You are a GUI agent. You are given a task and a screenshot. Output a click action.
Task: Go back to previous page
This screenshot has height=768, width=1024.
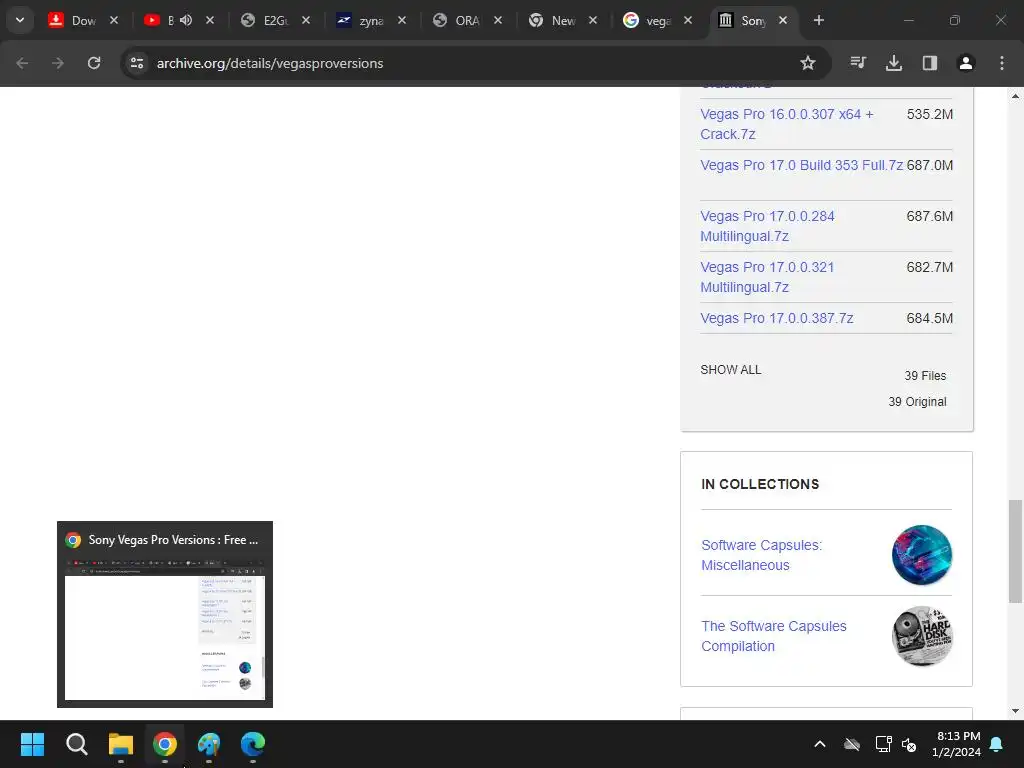click(x=22, y=63)
